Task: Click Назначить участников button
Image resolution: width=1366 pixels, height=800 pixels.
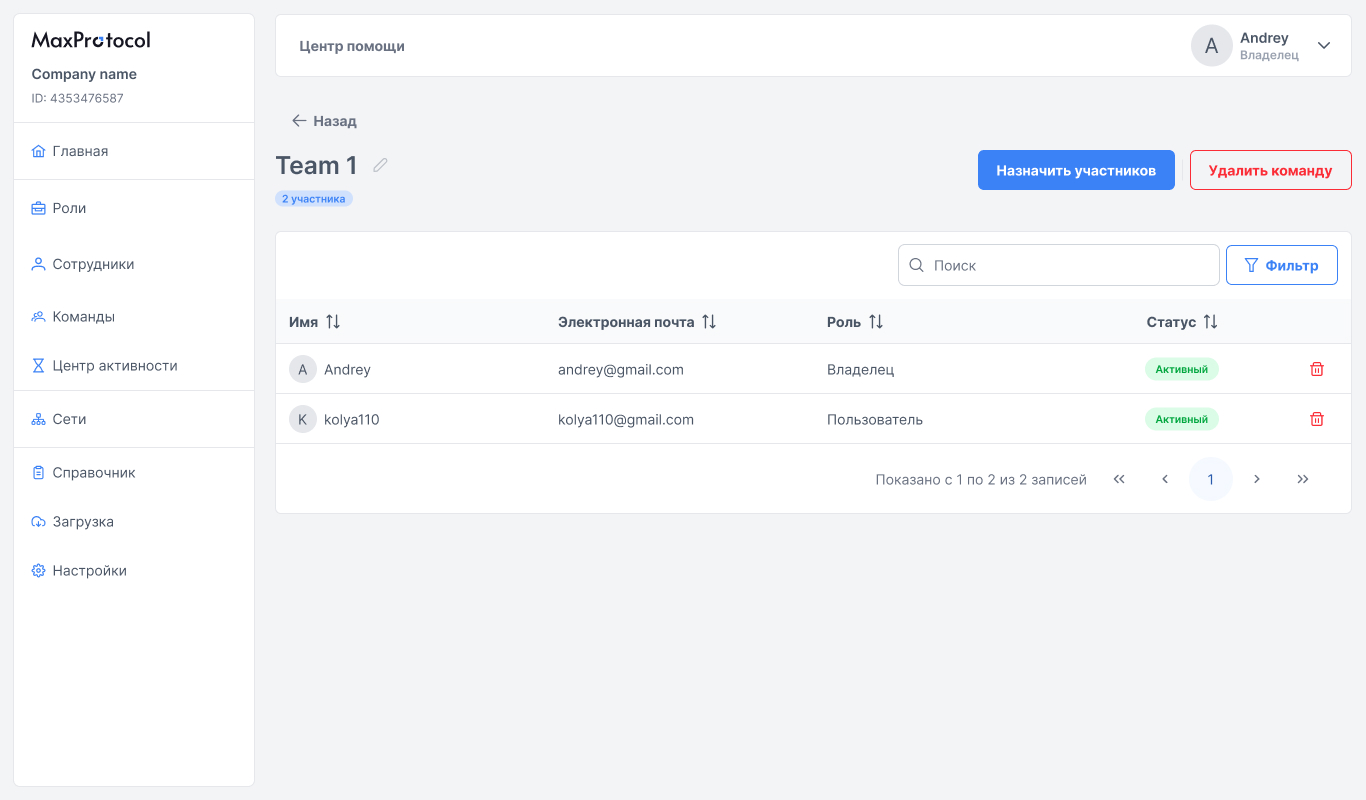Action: (1076, 170)
